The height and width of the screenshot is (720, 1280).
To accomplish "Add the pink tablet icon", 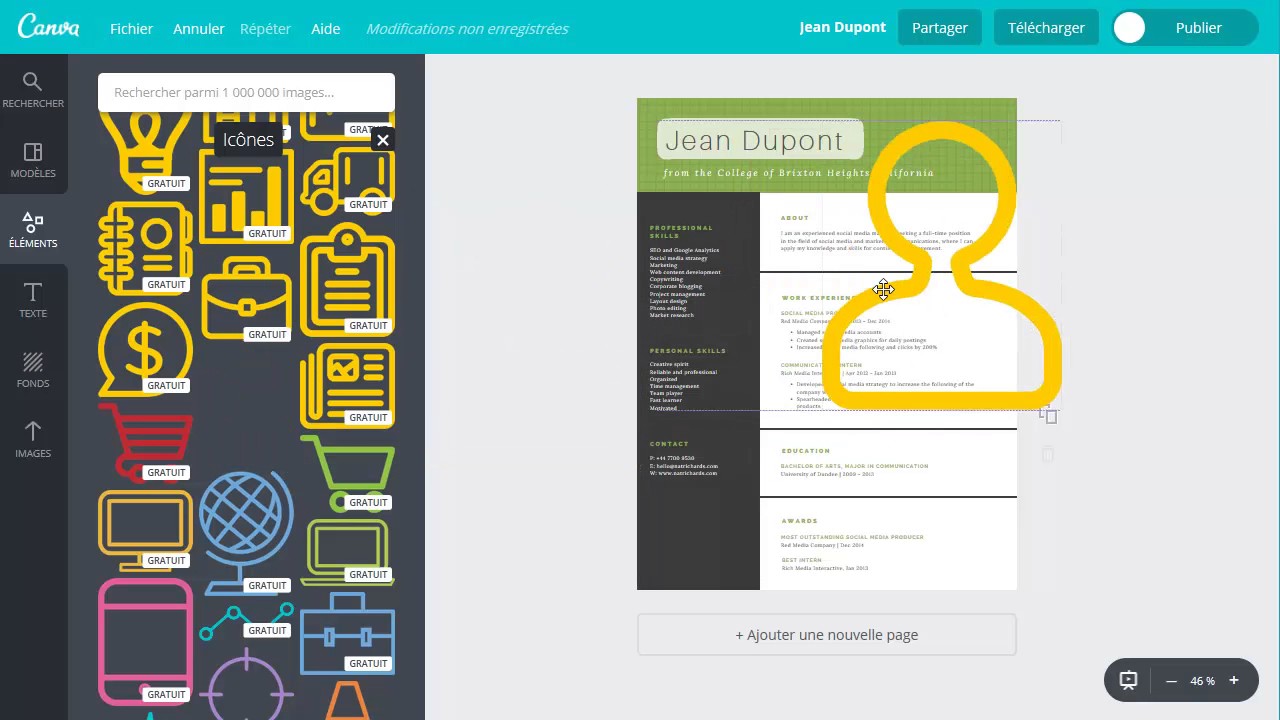I will [x=146, y=641].
